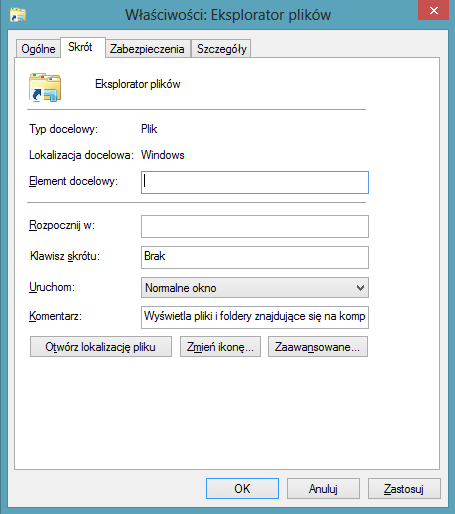
Task: Cancel changes with the Anuluj button
Action: click(323, 489)
